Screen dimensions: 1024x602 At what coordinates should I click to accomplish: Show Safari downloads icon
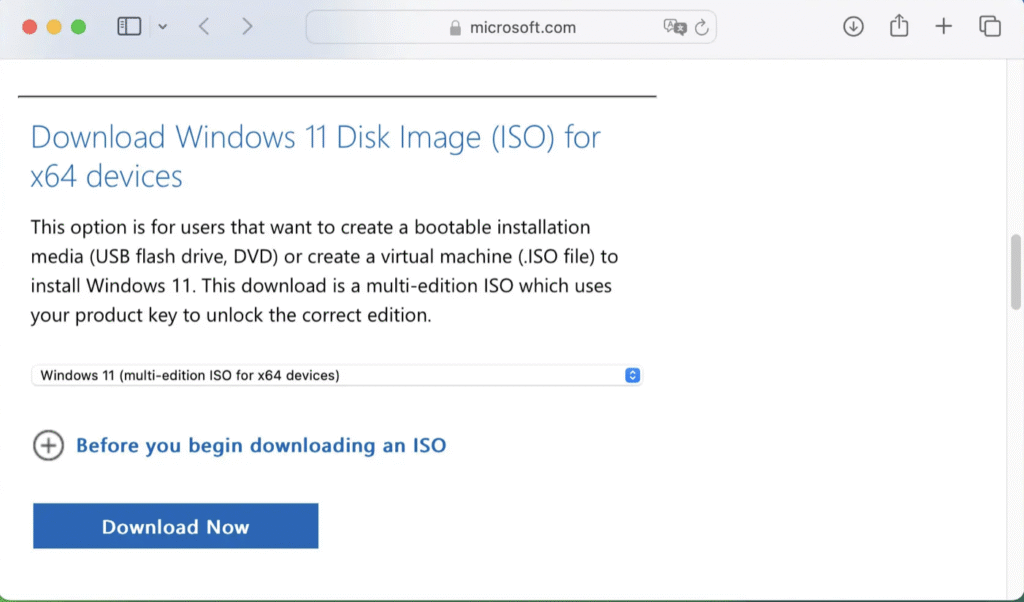click(853, 27)
